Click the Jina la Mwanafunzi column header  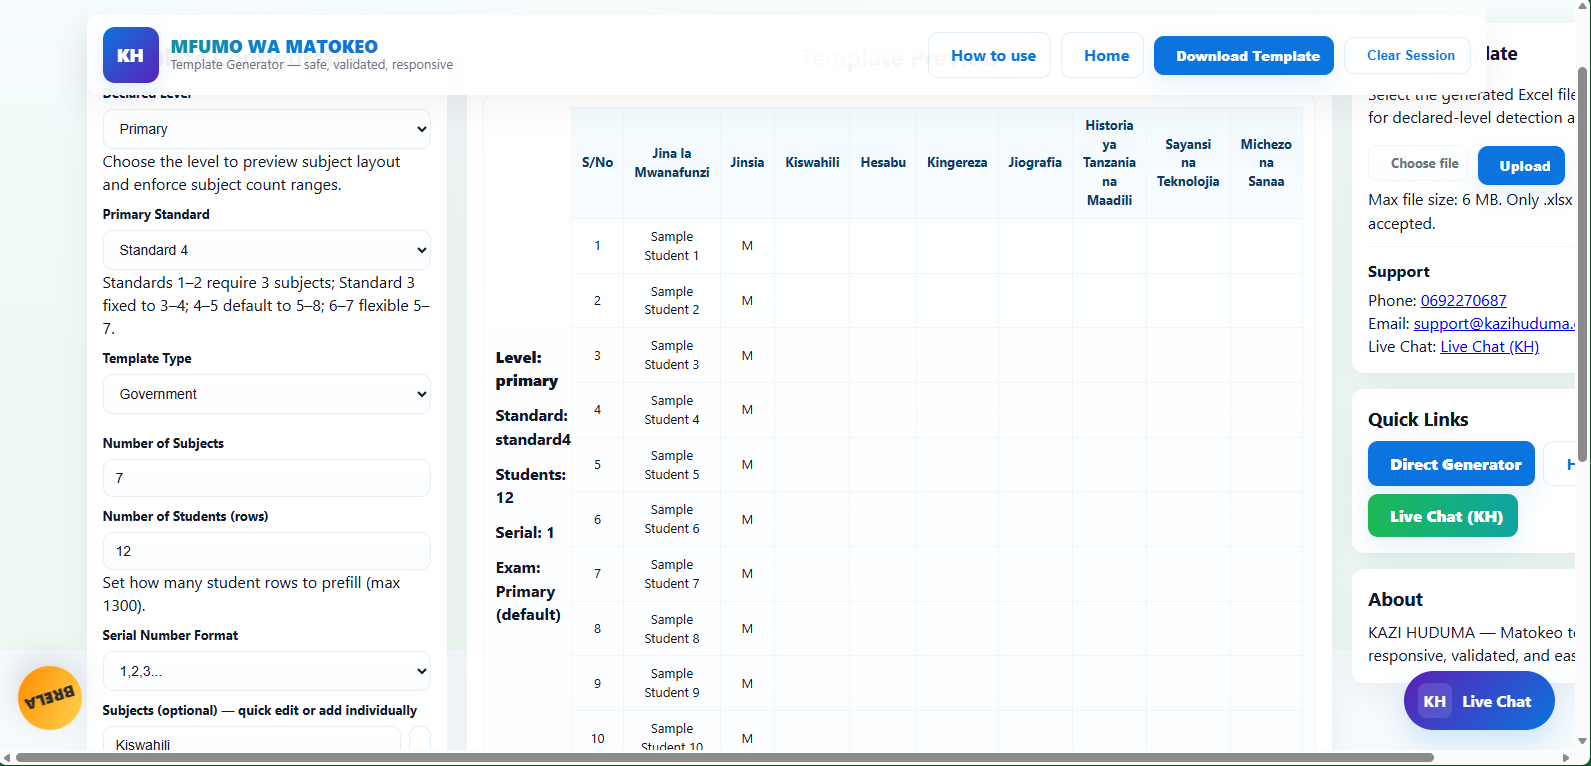[x=672, y=163]
